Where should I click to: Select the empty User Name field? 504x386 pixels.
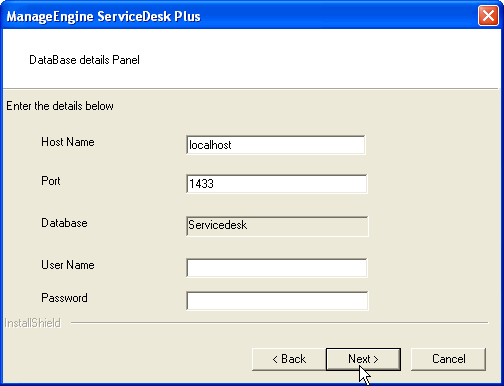coord(277,268)
